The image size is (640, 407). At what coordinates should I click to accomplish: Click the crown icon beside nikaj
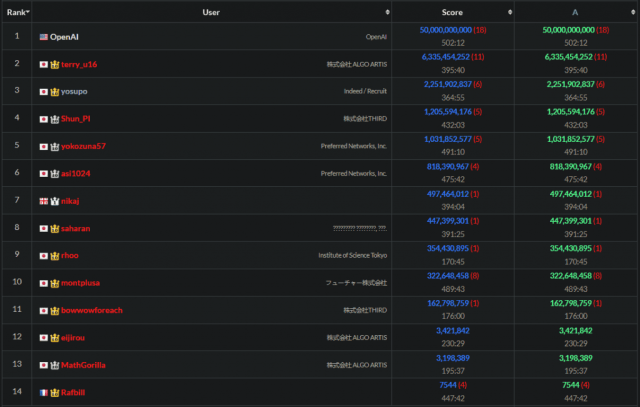55,201
